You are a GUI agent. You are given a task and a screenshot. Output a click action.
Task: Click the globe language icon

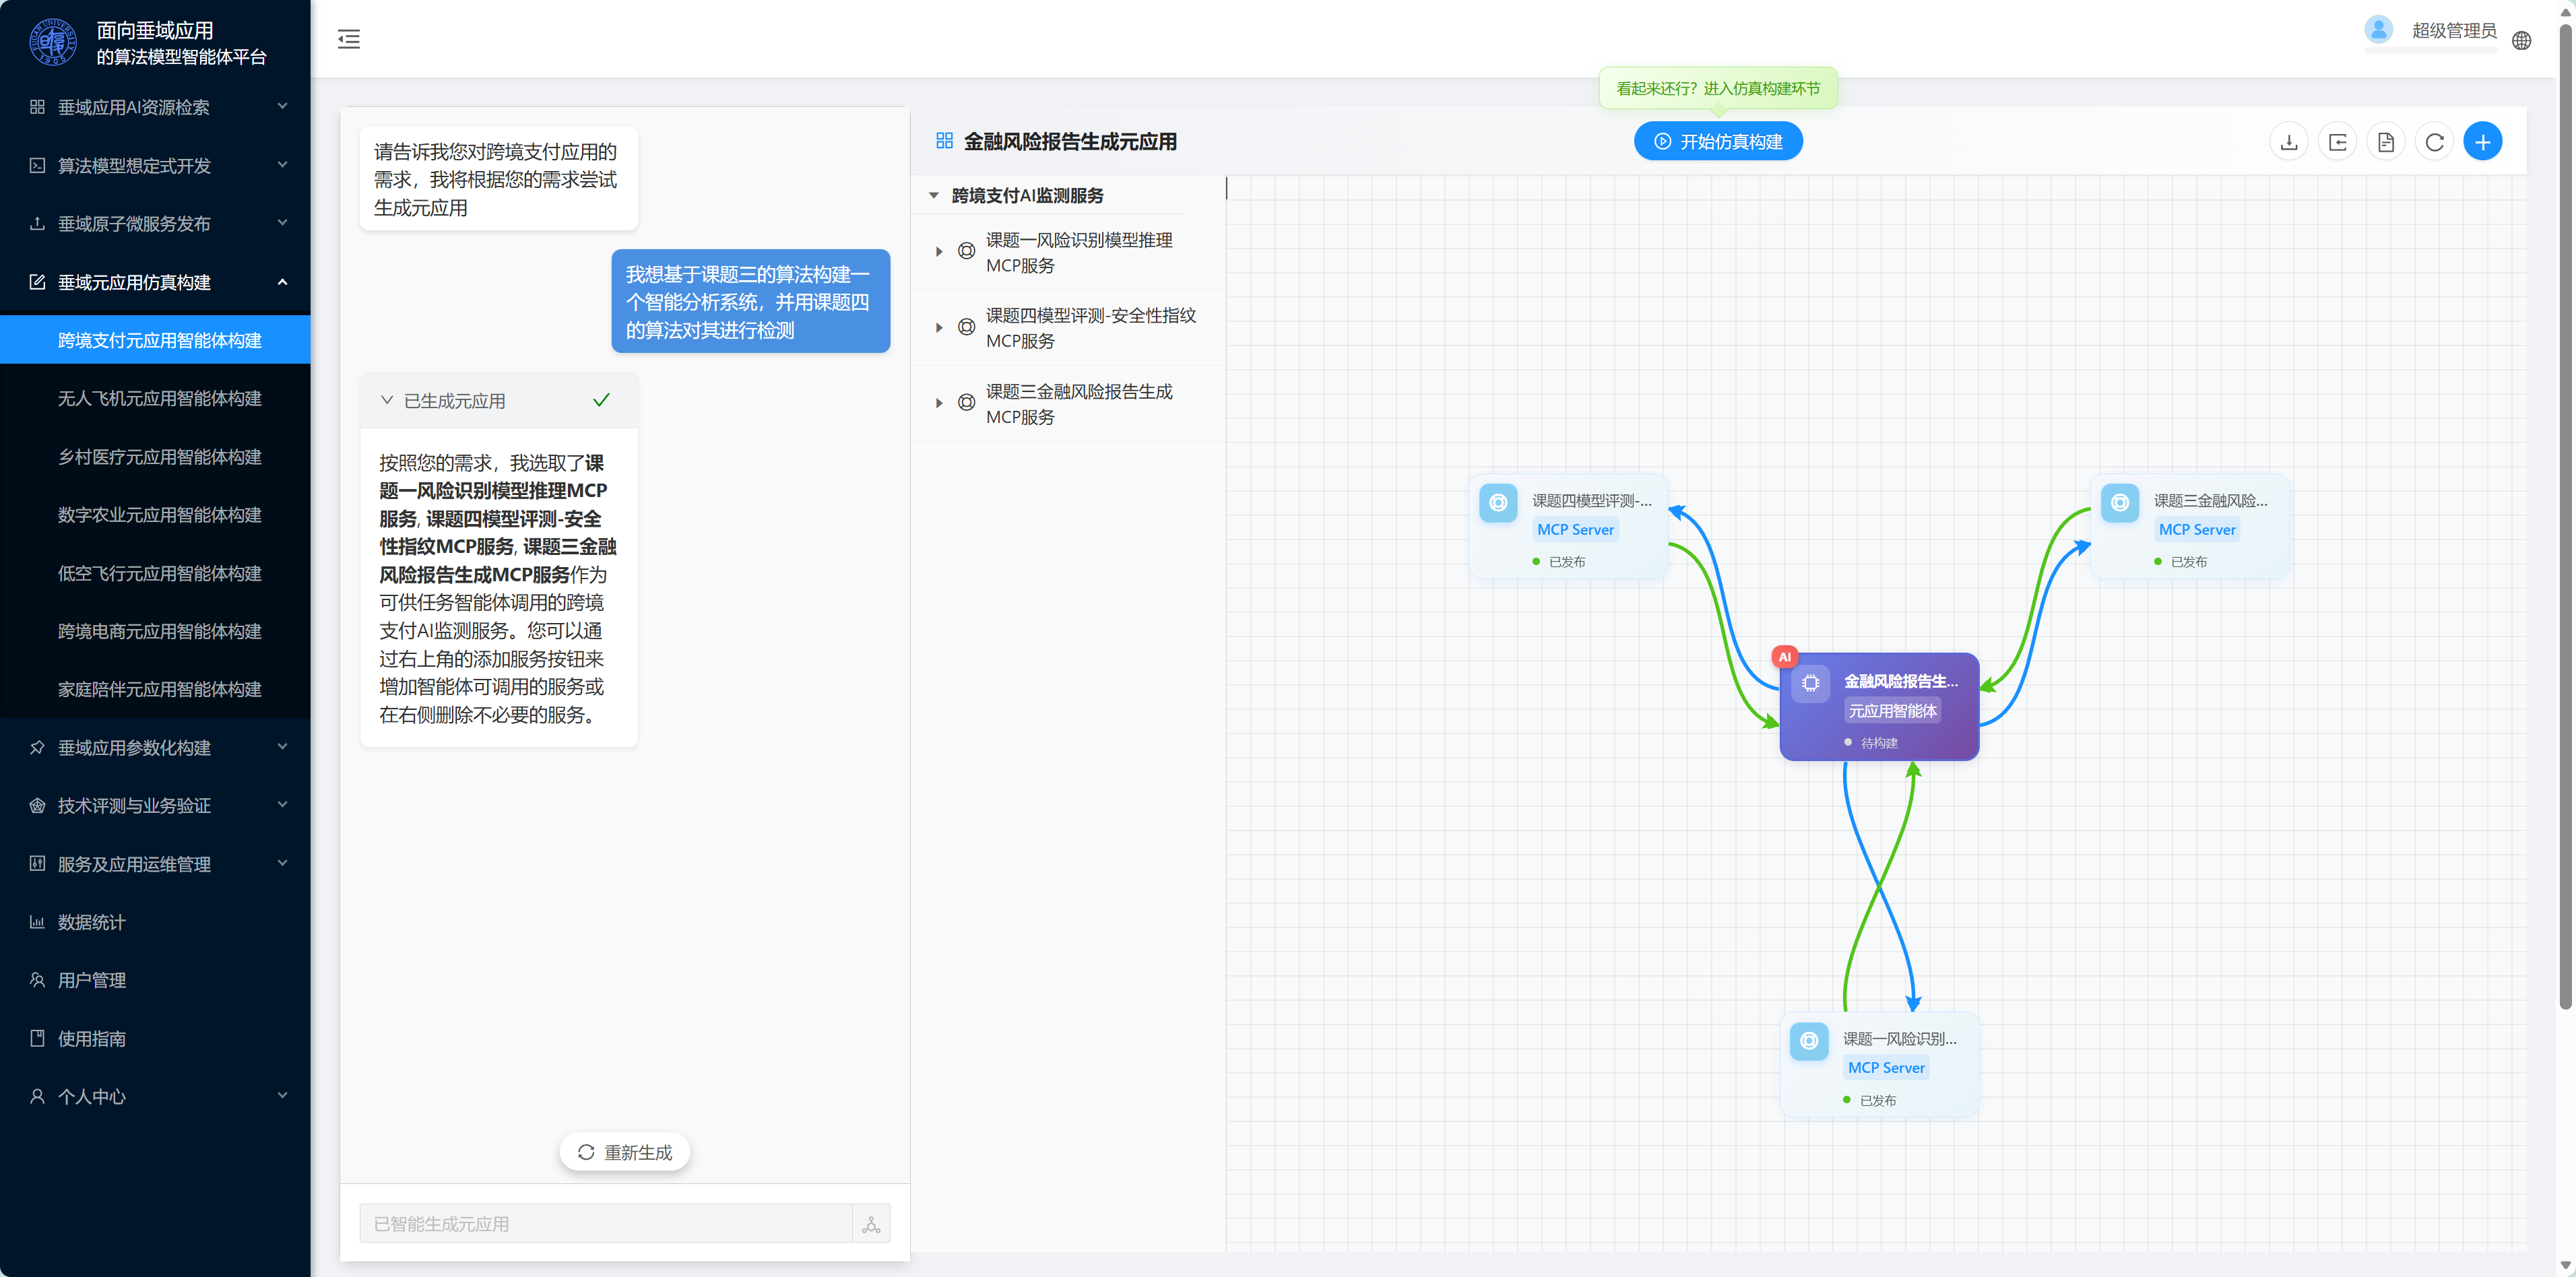pos(2522,41)
